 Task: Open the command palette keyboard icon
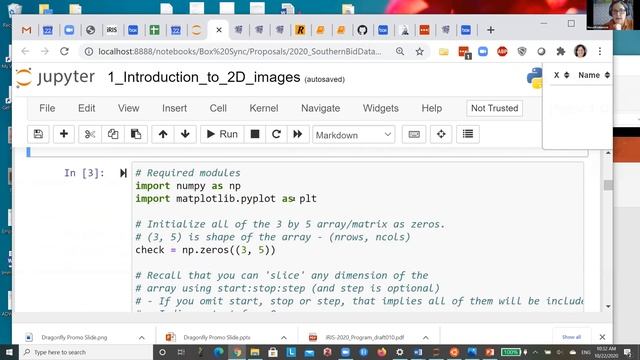[x=414, y=134]
